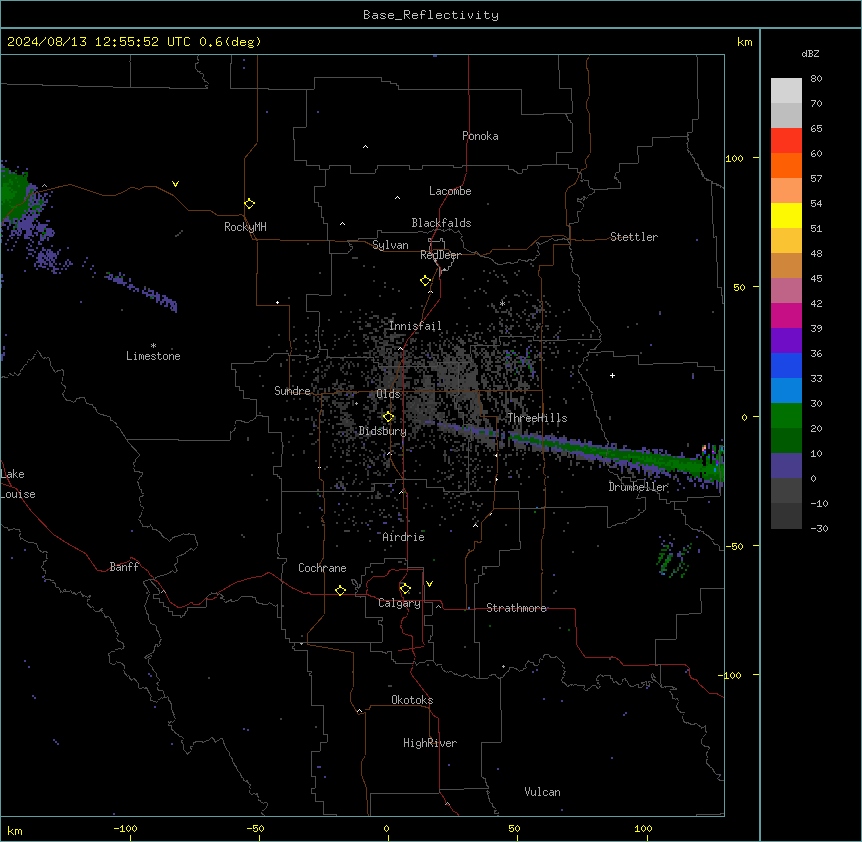This screenshot has width=862, height=842.
Task: Click the yellow diamond marker above Didsbury
Action: click(x=389, y=417)
